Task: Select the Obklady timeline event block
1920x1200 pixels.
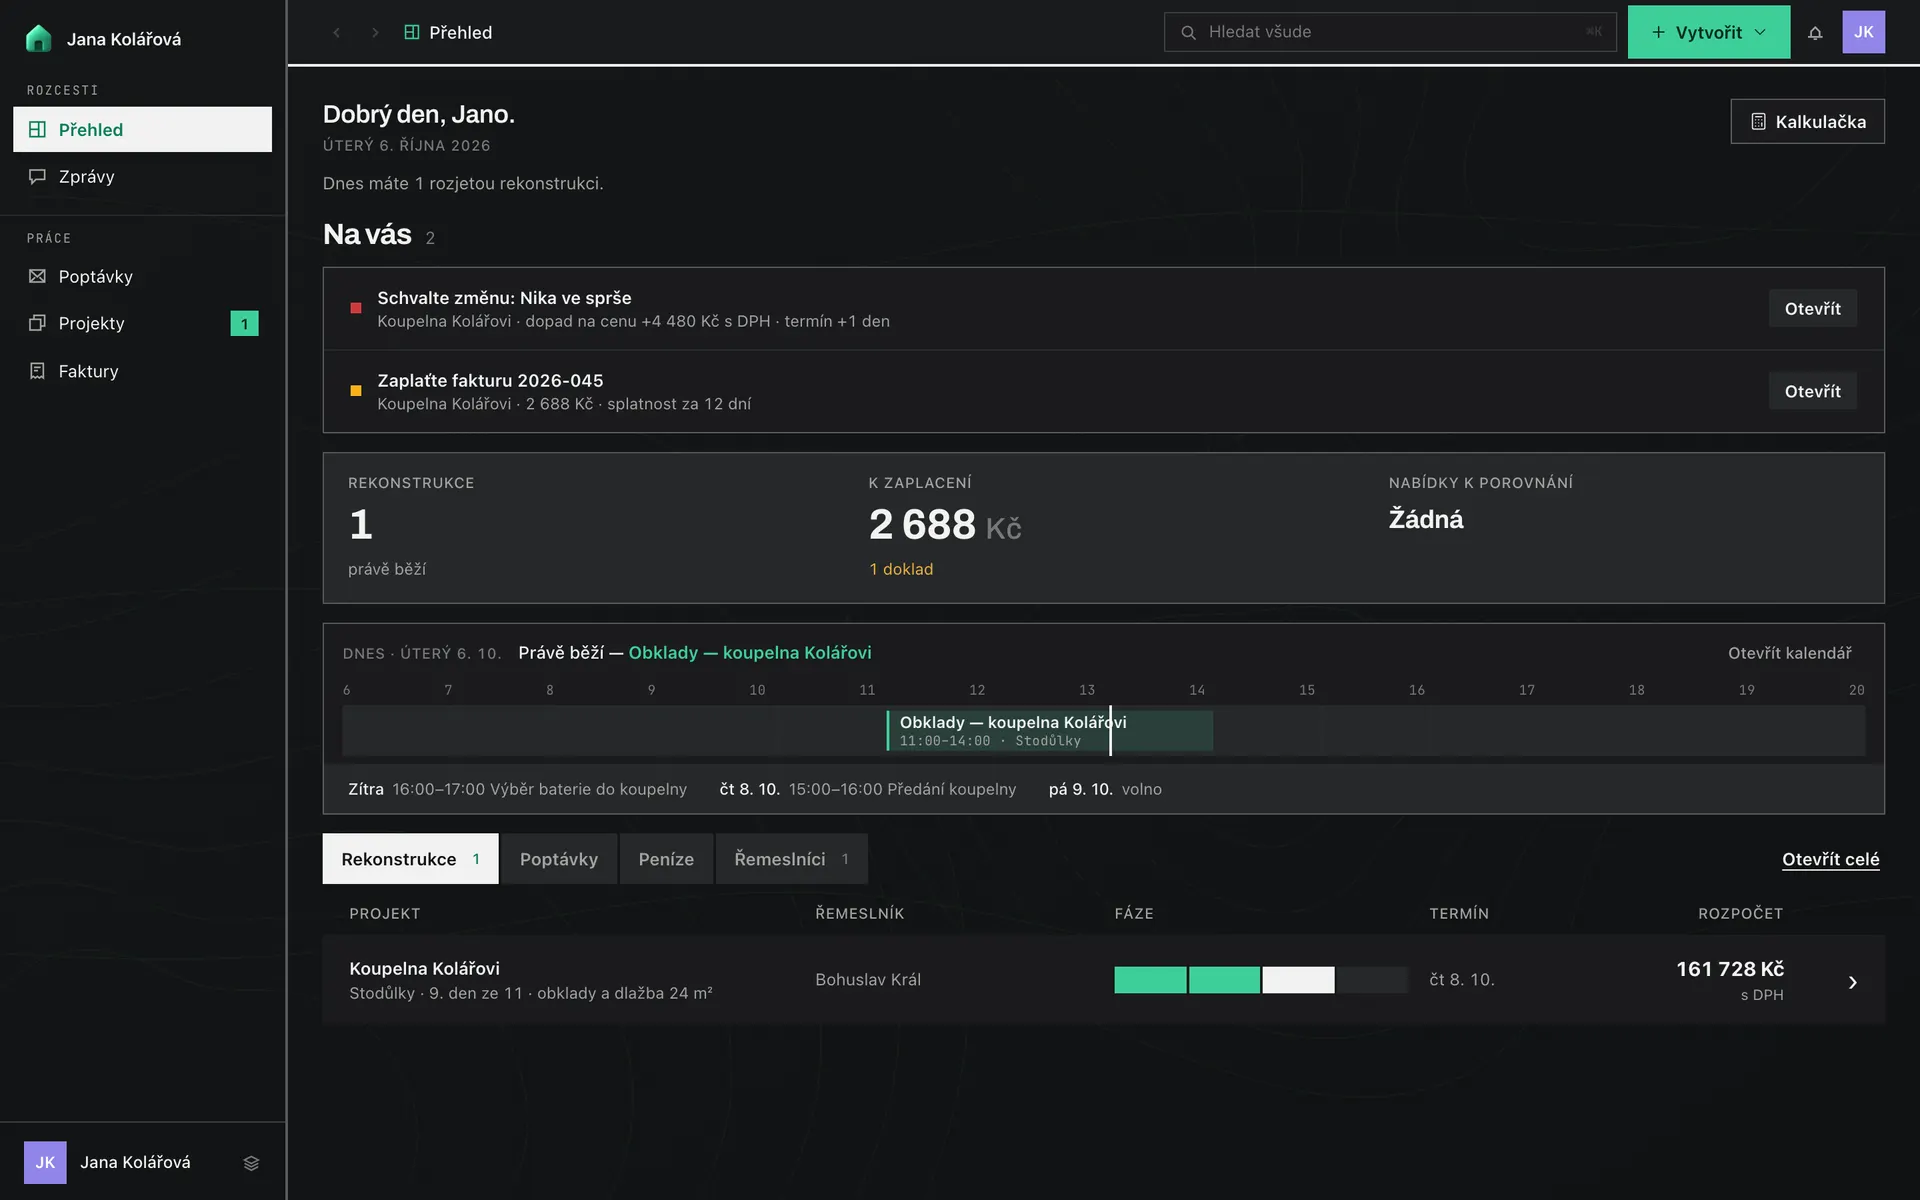Action: point(1049,730)
